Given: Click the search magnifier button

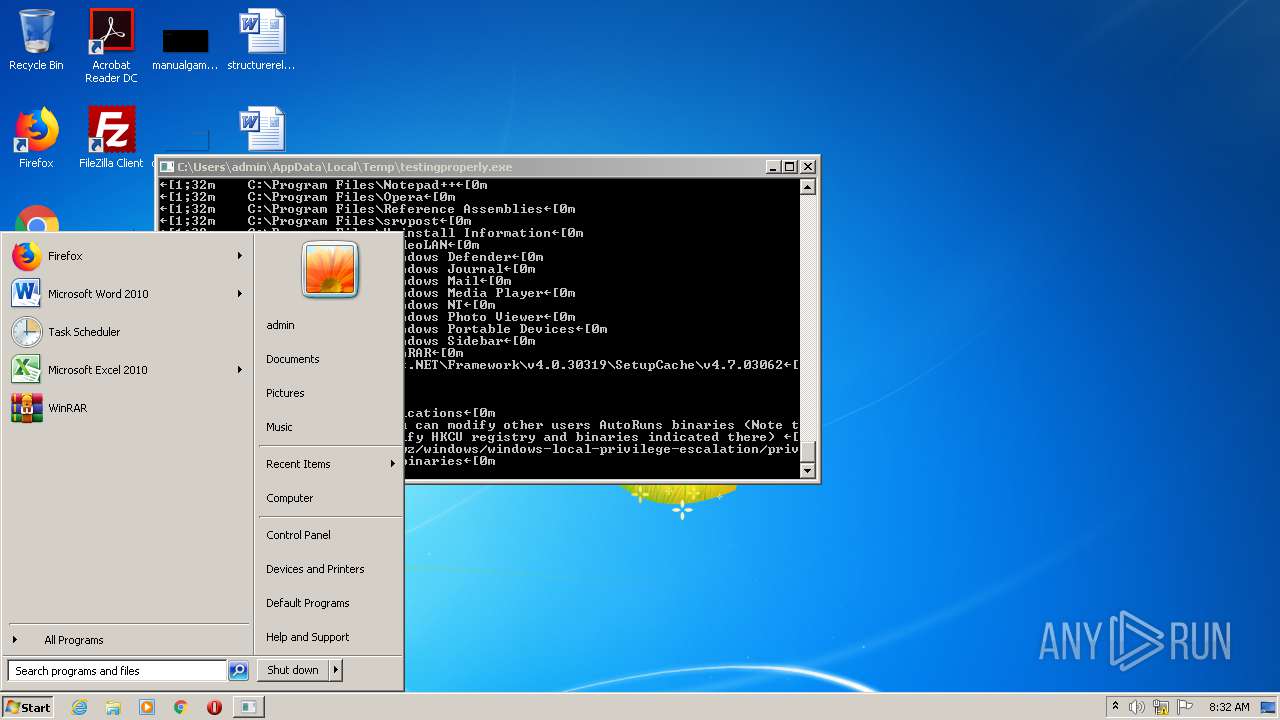Looking at the screenshot, I should (238, 671).
